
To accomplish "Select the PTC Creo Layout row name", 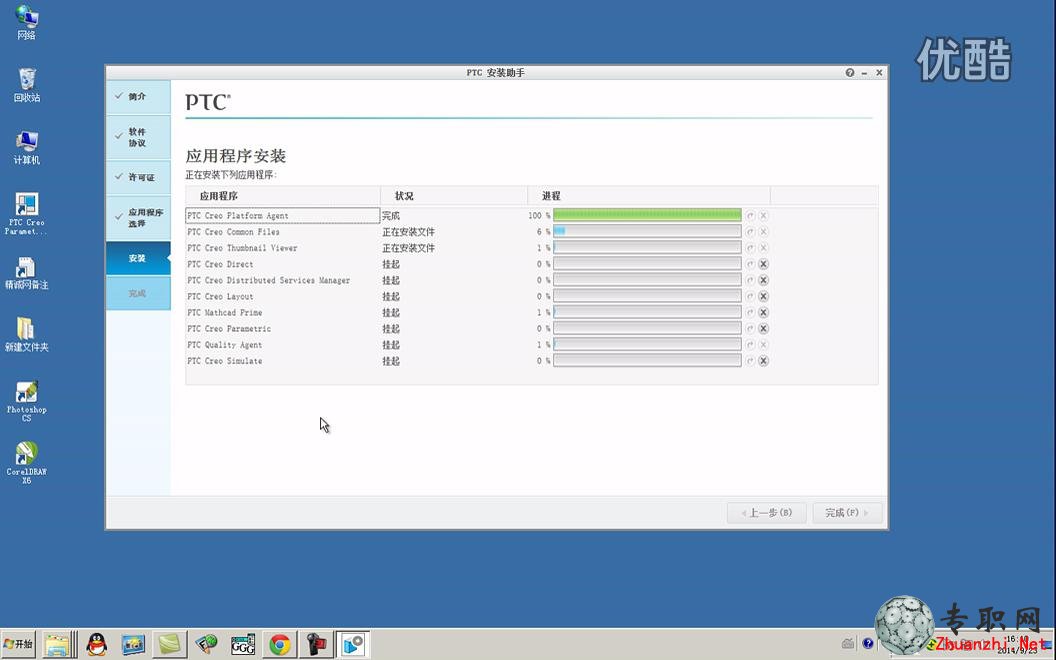I will pyautogui.click(x=220, y=296).
